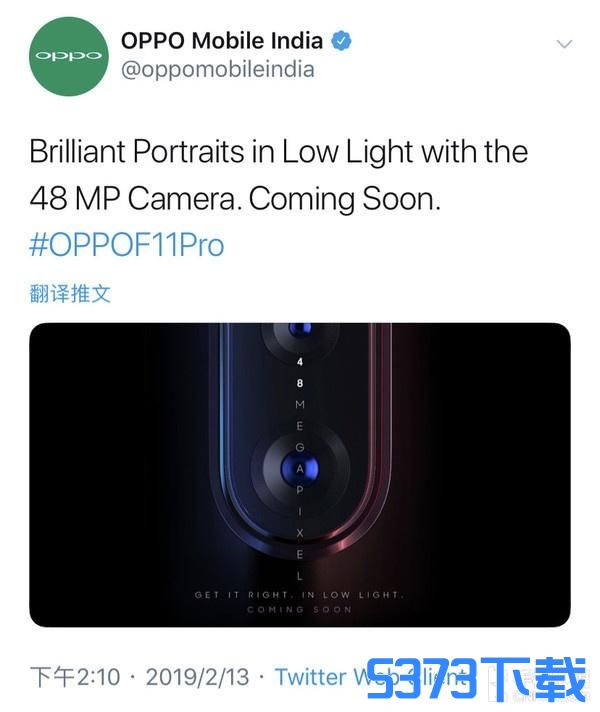Click the 5373下载 watermark logo

click(x=476, y=678)
